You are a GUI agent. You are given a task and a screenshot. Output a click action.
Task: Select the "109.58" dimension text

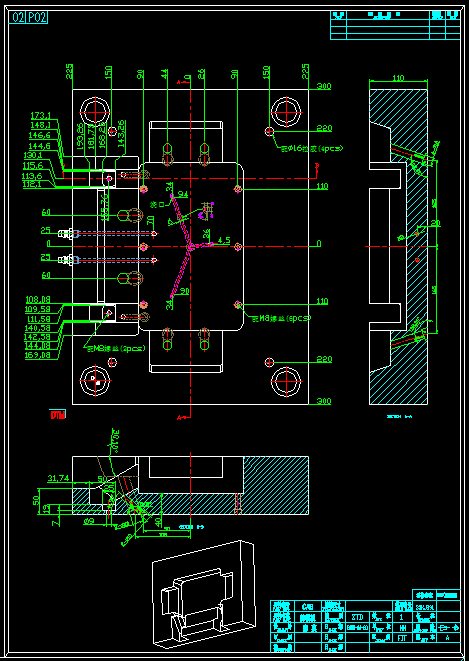point(38,309)
